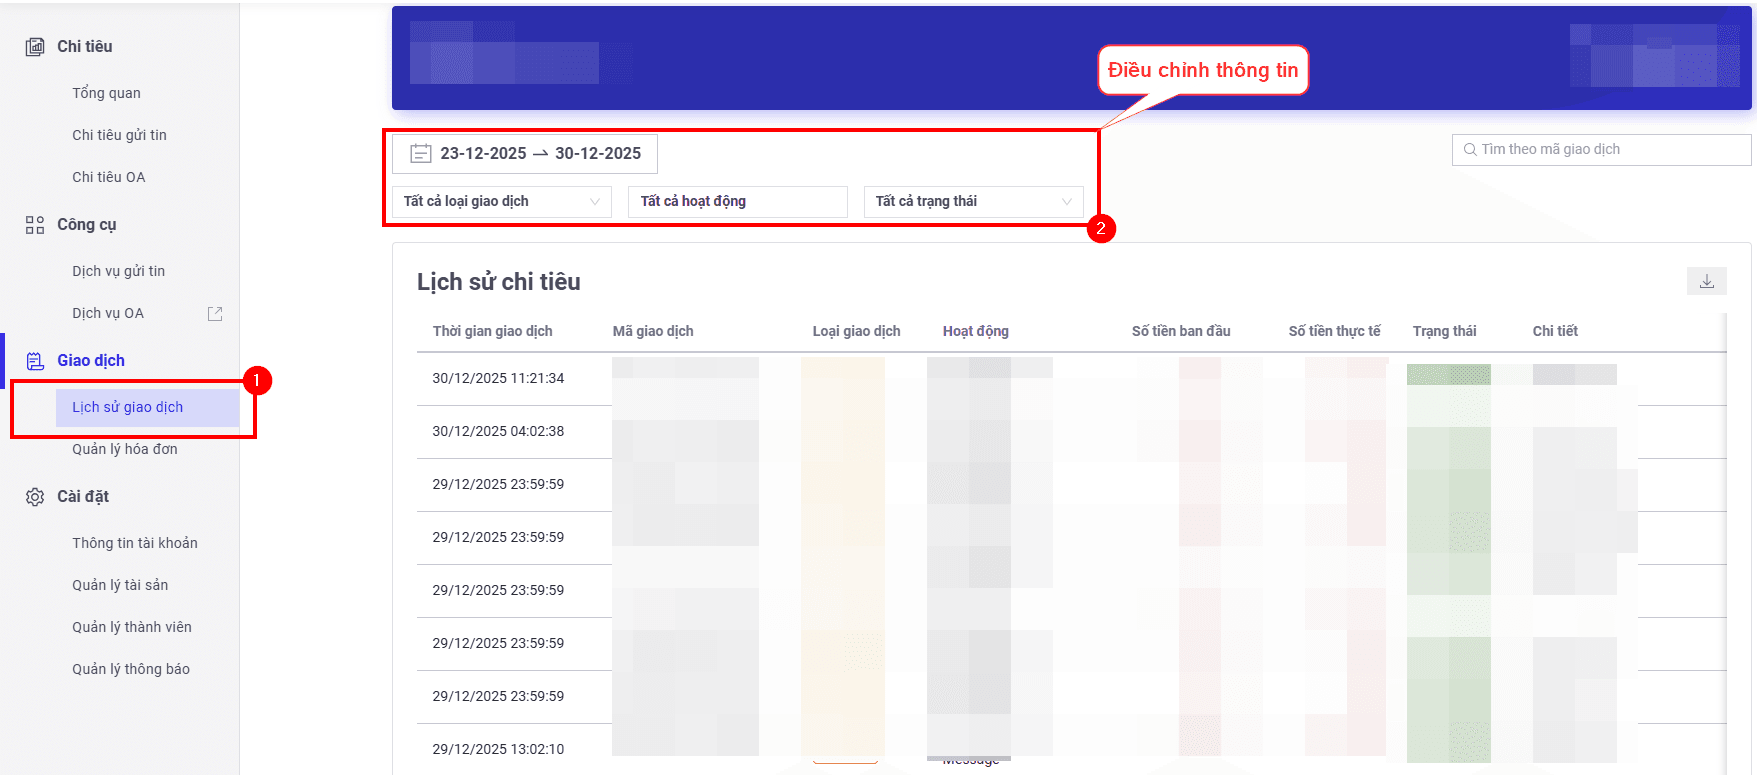The height and width of the screenshot is (775, 1757).
Task: Select the 30/12/2025 11:21:34 transaction row
Action: (498, 379)
